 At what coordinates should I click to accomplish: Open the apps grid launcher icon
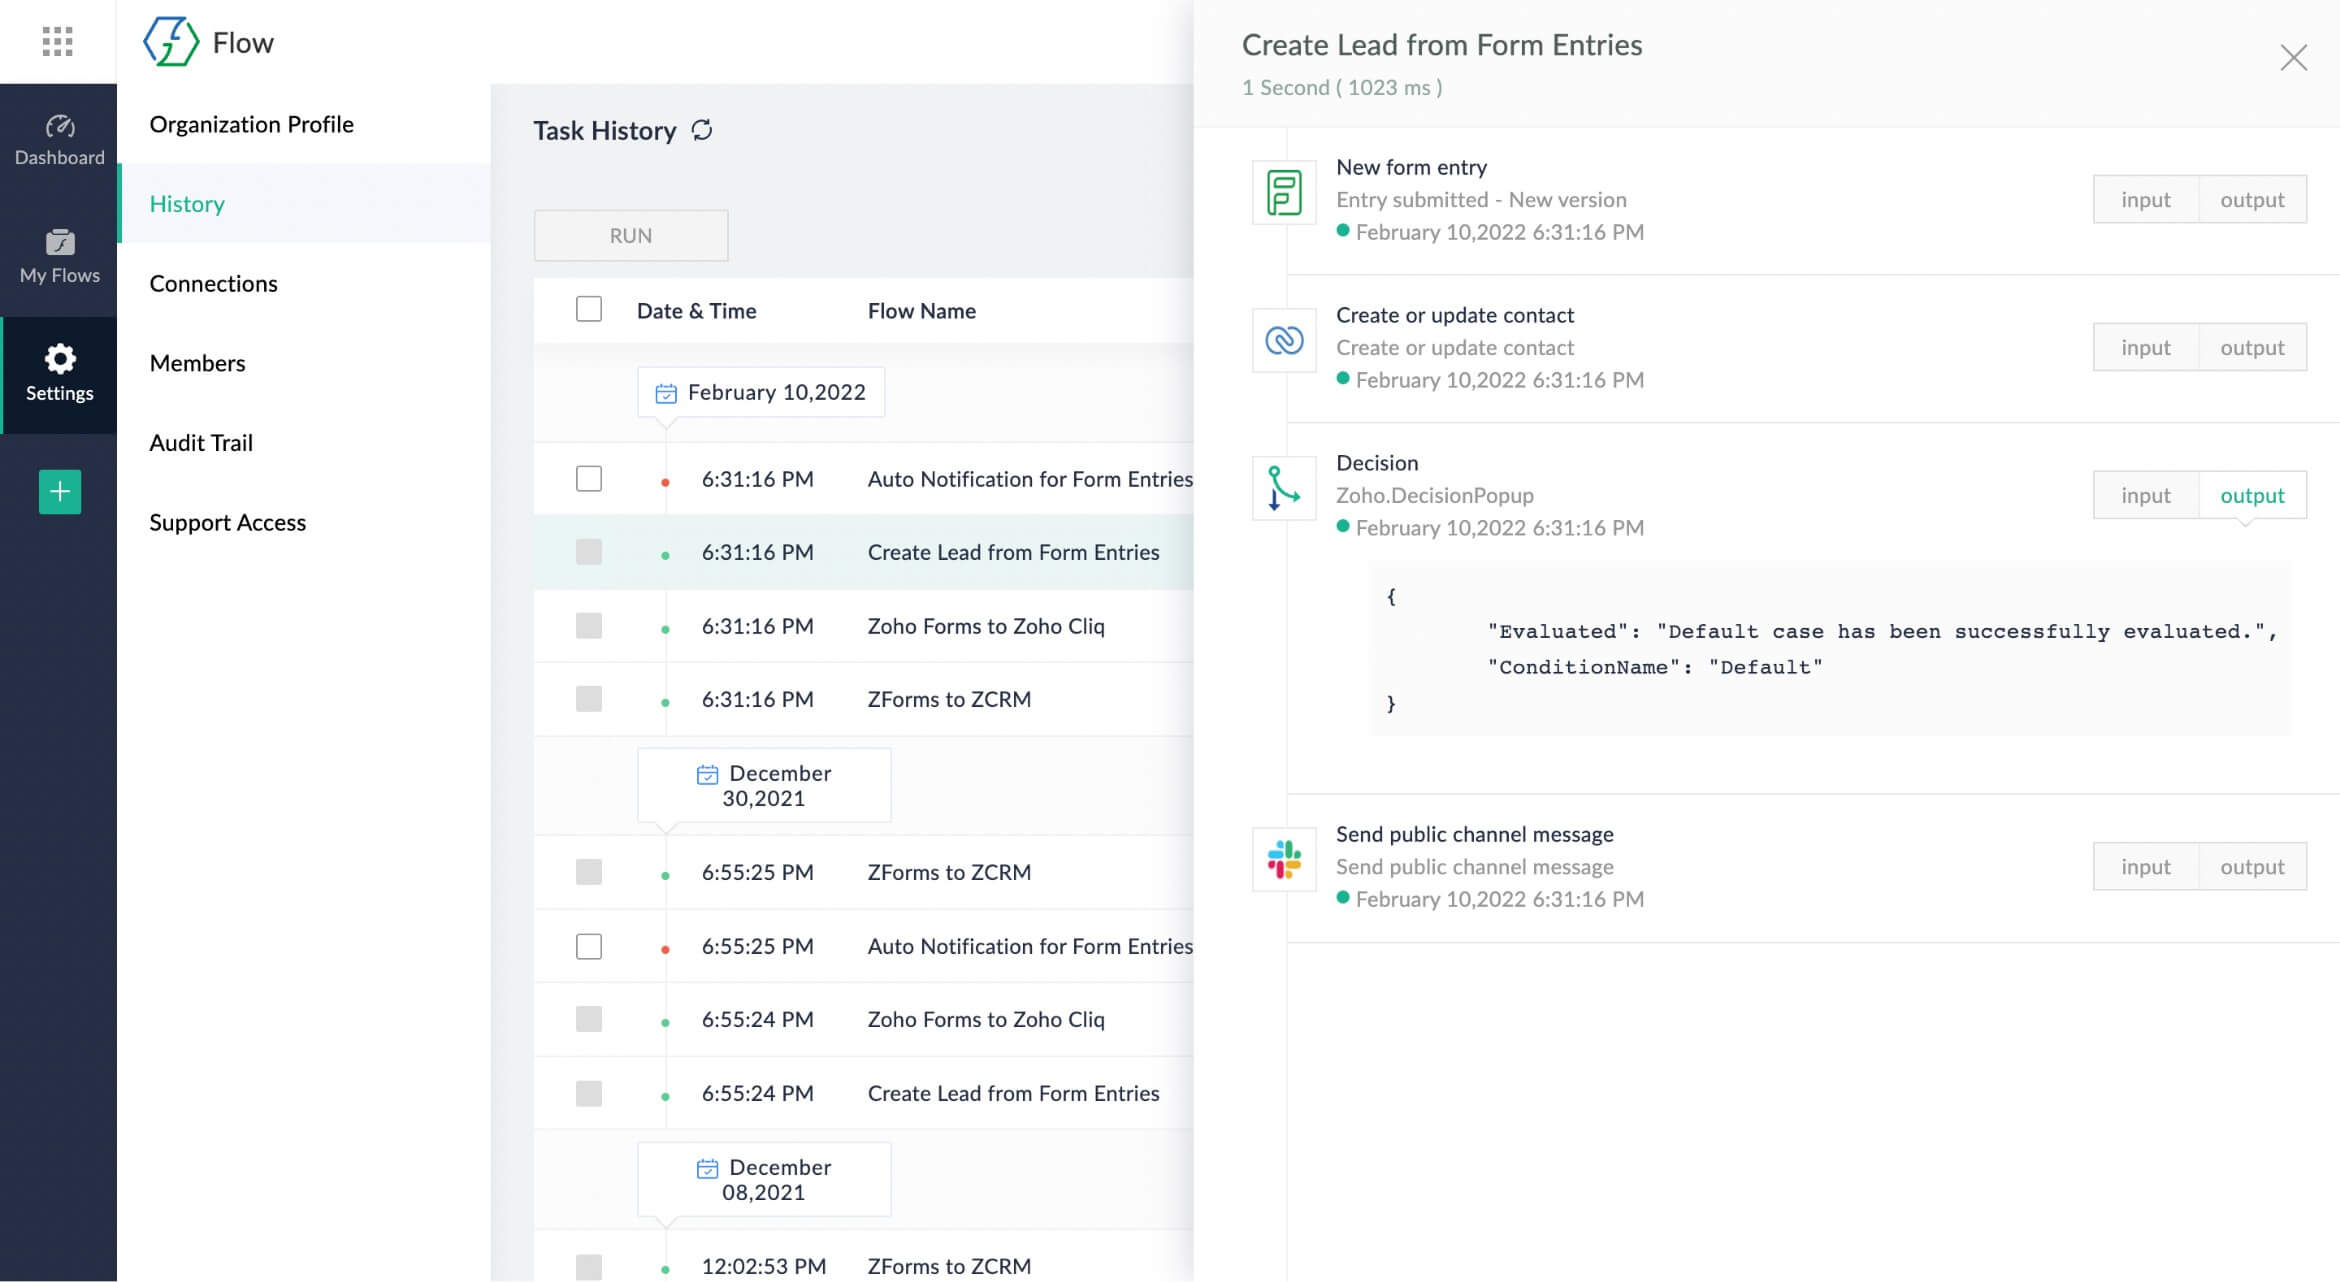57,41
